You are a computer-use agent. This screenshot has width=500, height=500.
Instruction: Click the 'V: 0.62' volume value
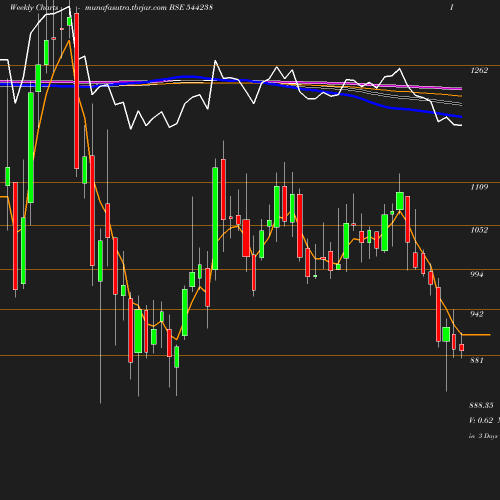click(481, 420)
